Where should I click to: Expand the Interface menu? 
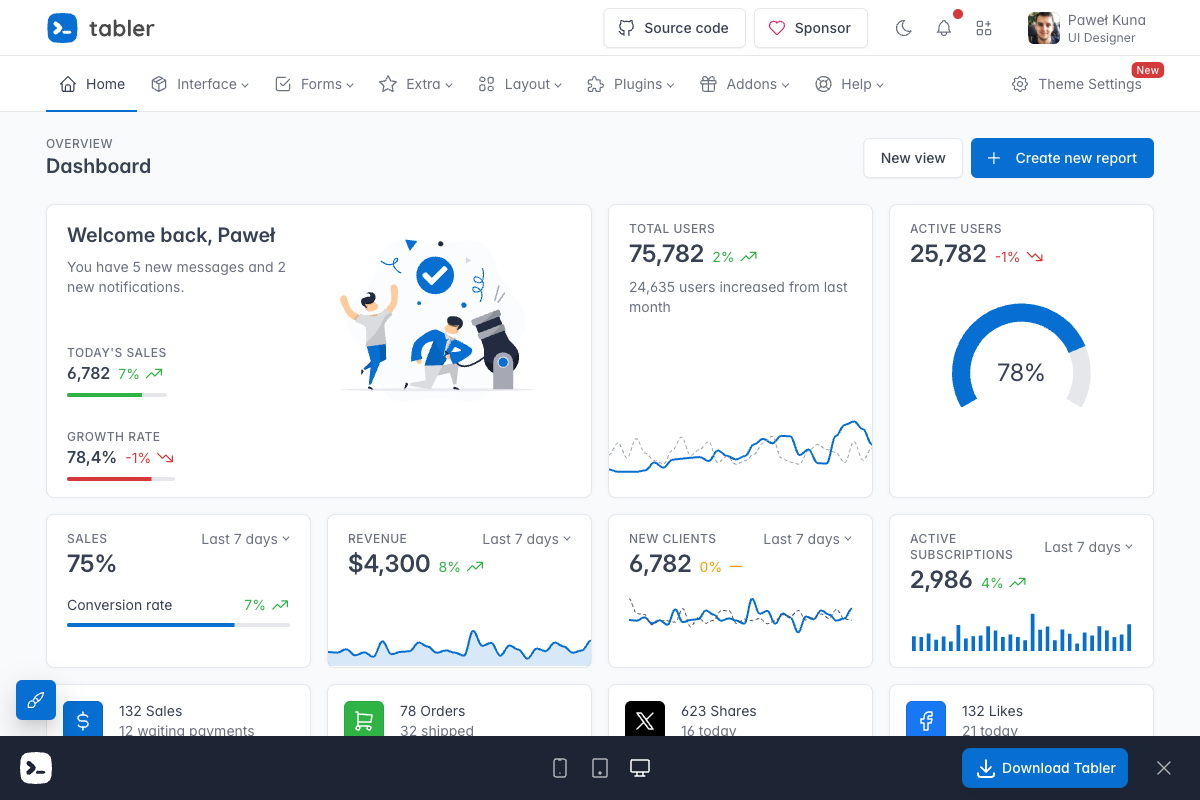click(200, 84)
